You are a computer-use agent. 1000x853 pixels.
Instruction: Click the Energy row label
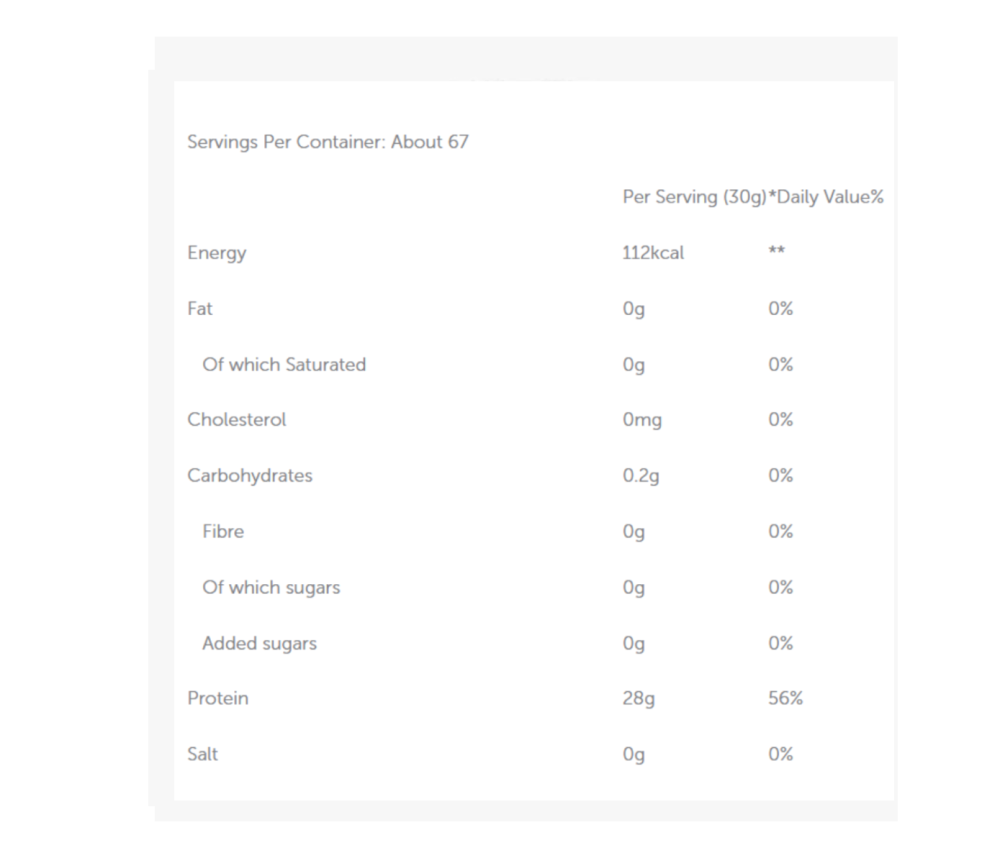[216, 253]
